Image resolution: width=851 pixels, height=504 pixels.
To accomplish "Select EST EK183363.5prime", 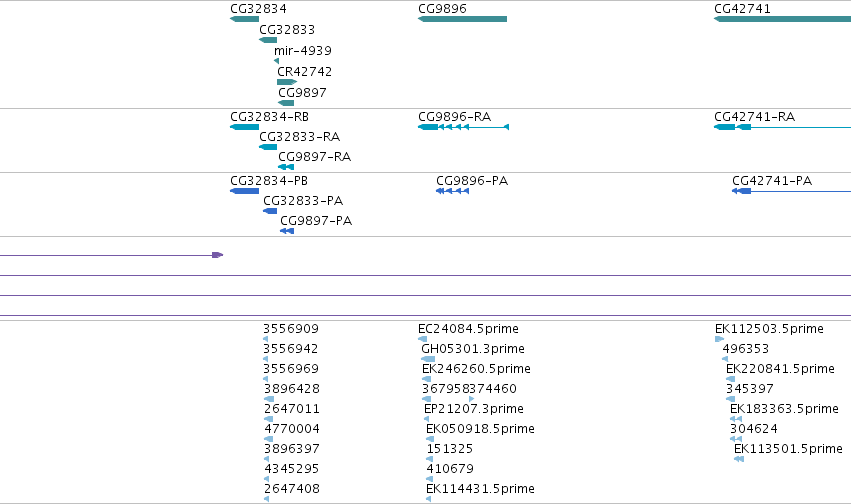I will (784, 409).
